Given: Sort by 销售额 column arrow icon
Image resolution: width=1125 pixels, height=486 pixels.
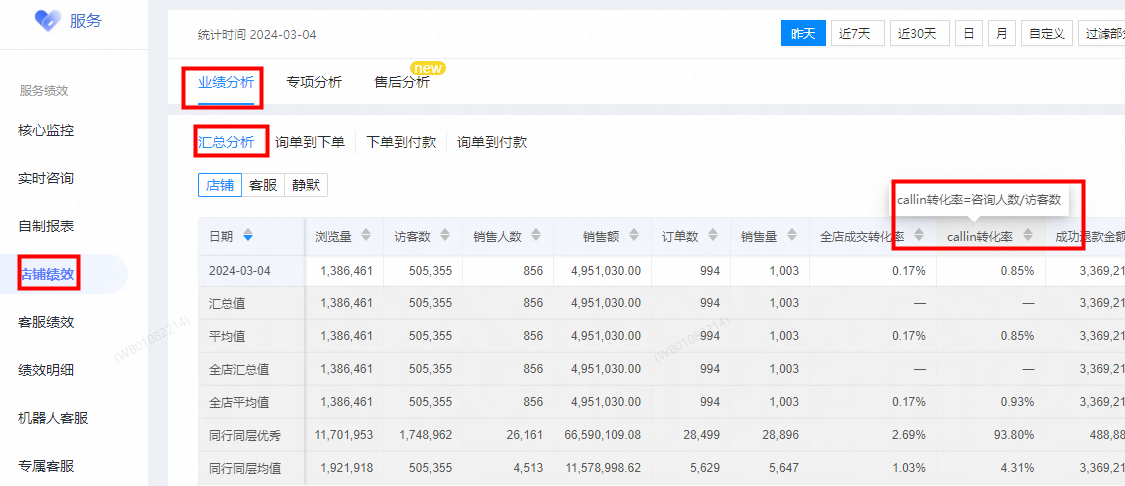Looking at the screenshot, I should 634,235.
